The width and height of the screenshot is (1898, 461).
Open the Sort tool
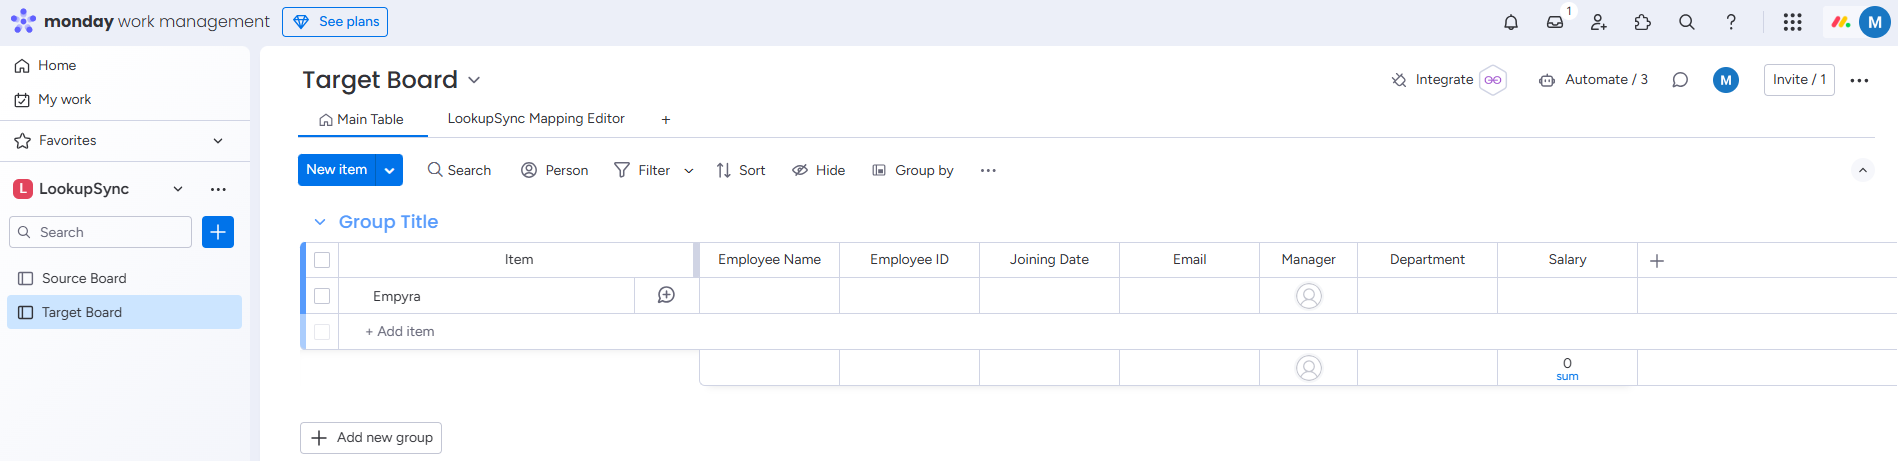pyautogui.click(x=741, y=170)
